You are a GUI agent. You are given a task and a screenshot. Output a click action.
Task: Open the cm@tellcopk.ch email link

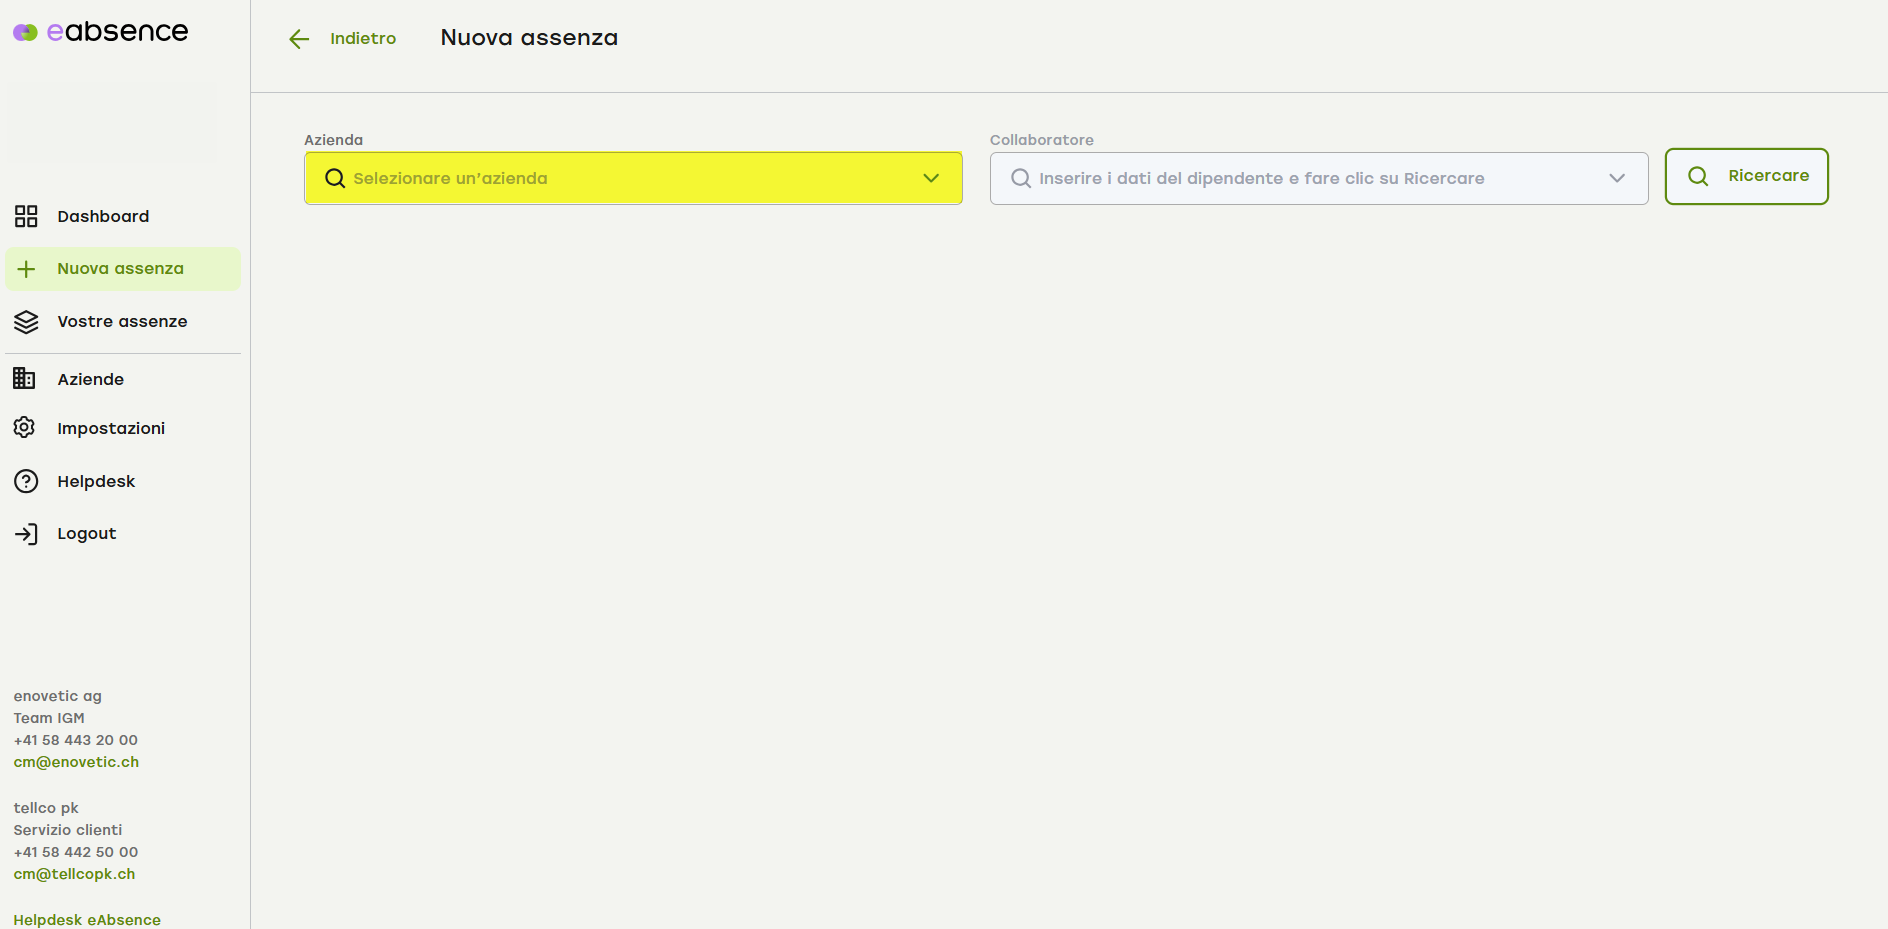tap(74, 874)
